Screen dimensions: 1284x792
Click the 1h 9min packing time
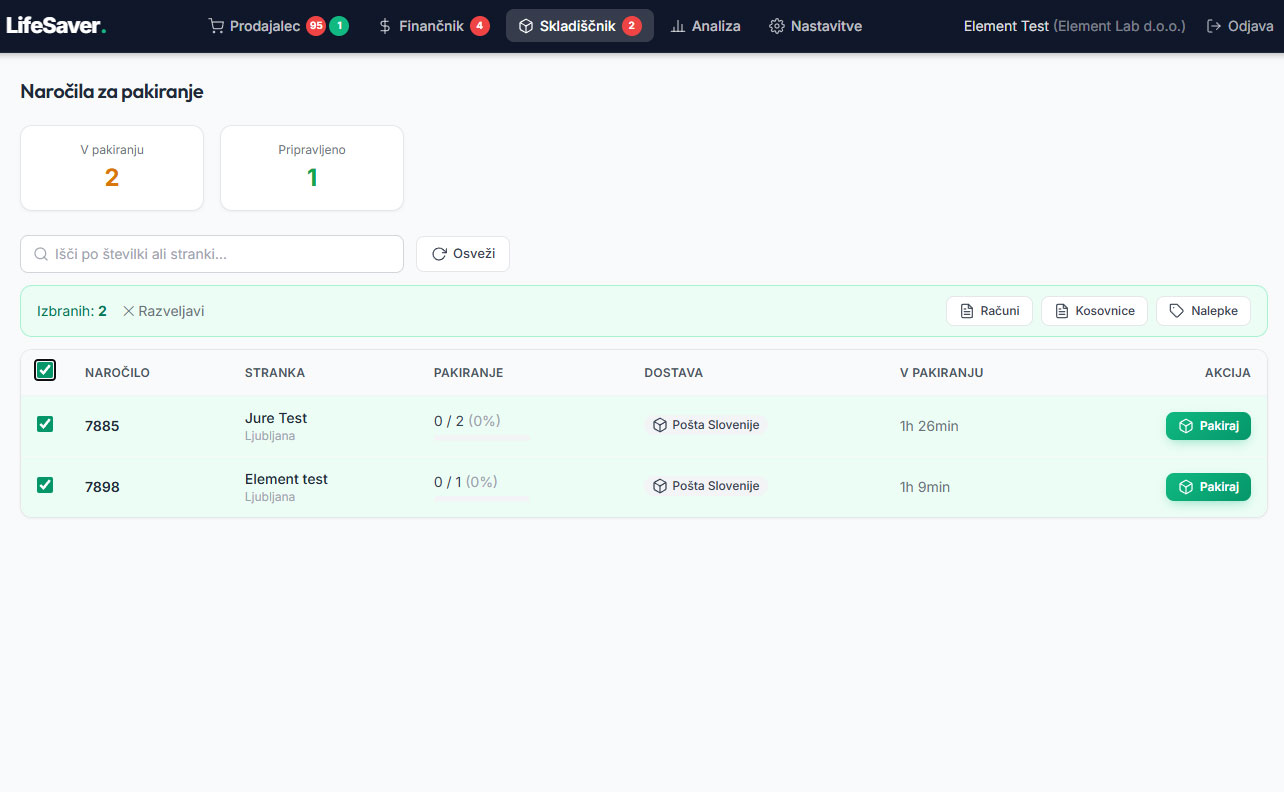[925, 487]
